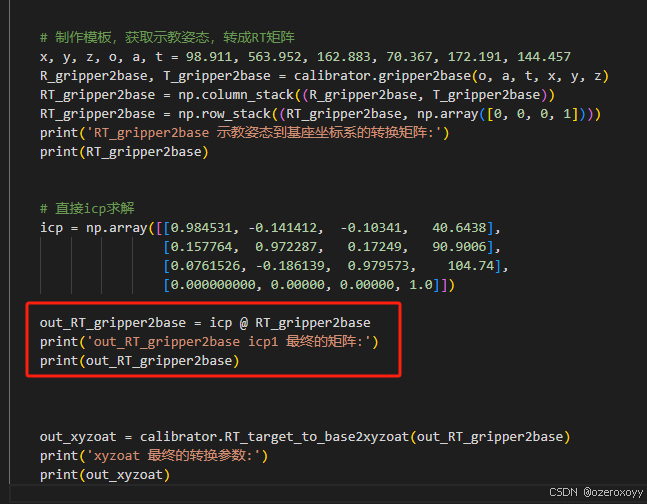Click the comment '# 直接icp求解'
This screenshot has height=504, width=647.
[87, 208]
